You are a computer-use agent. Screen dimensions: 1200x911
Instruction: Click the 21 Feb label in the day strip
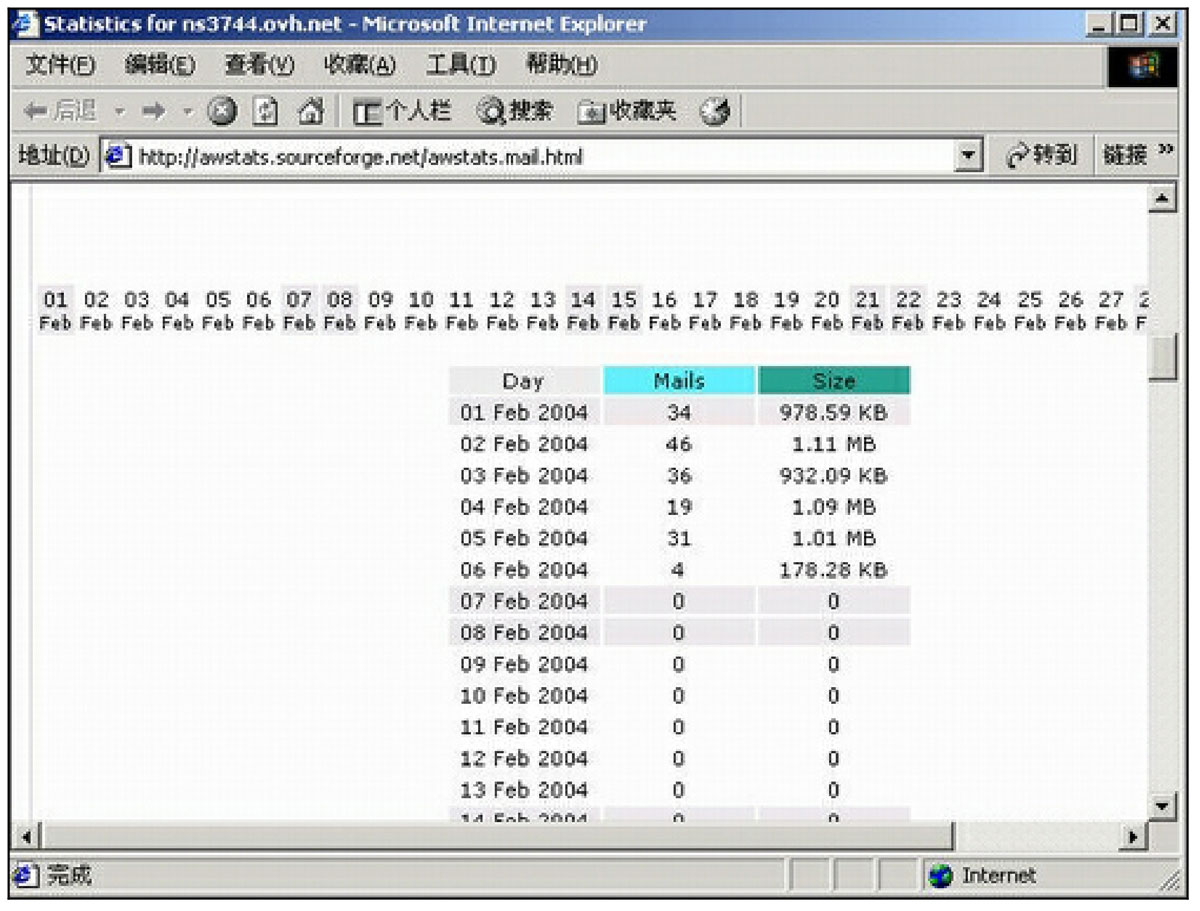tap(868, 310)
